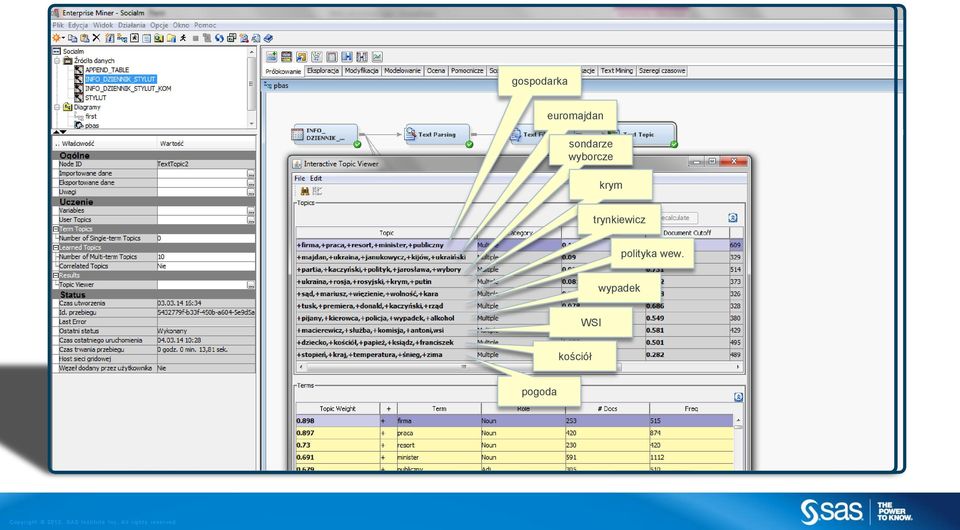Click the Topics table horizontal scrollbar
This screenshot has width=960, height=530.
click(519, 367)
